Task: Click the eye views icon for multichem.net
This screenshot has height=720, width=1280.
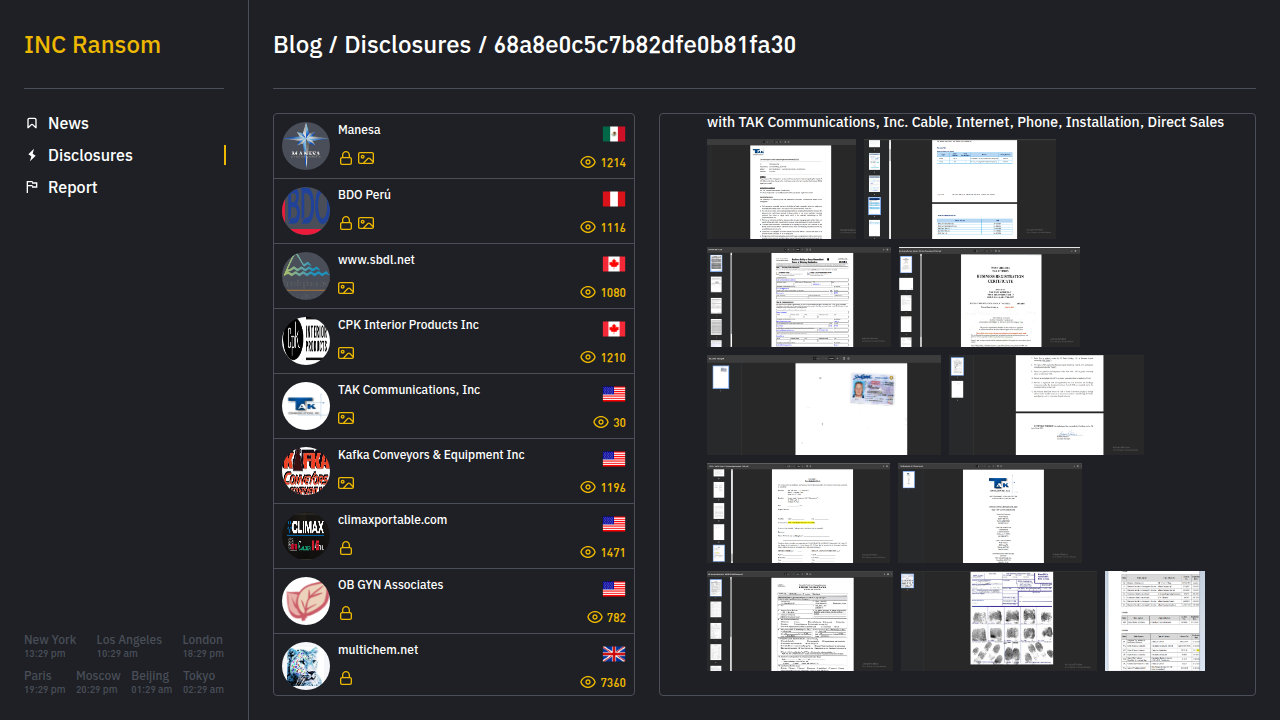Action: pos(588,682)
